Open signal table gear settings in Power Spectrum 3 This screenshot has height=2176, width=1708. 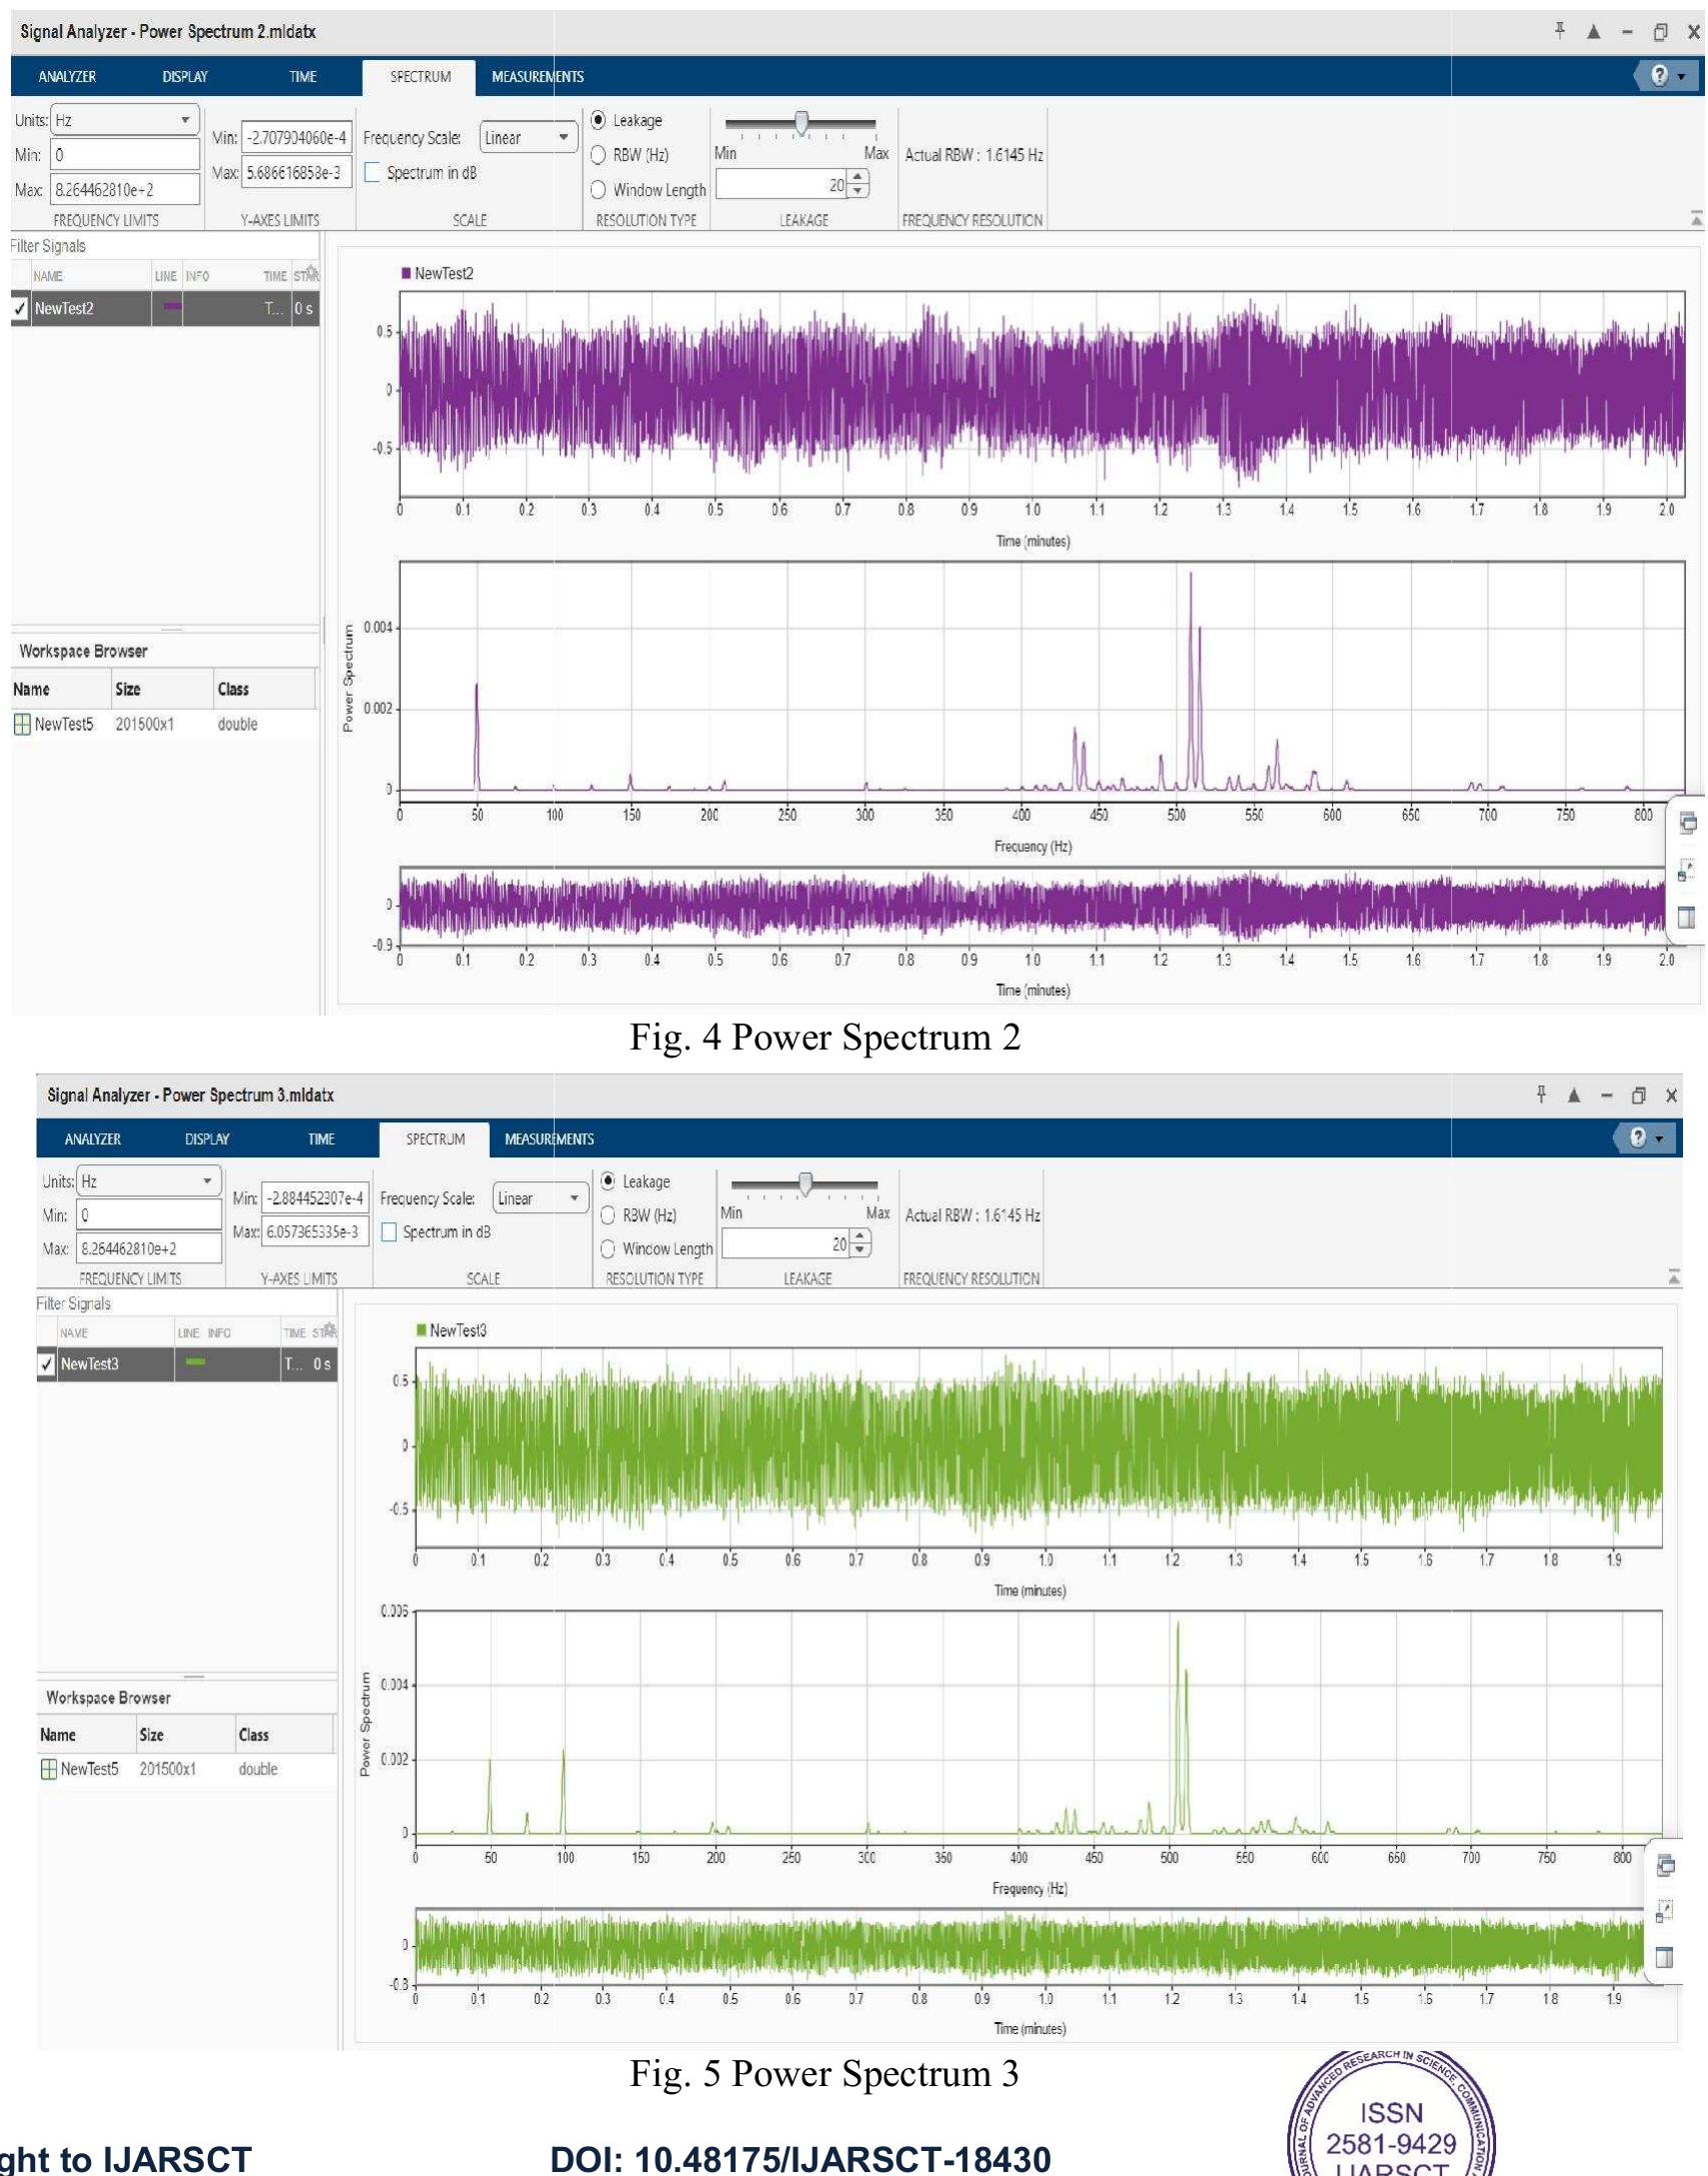coord(331,1330)
